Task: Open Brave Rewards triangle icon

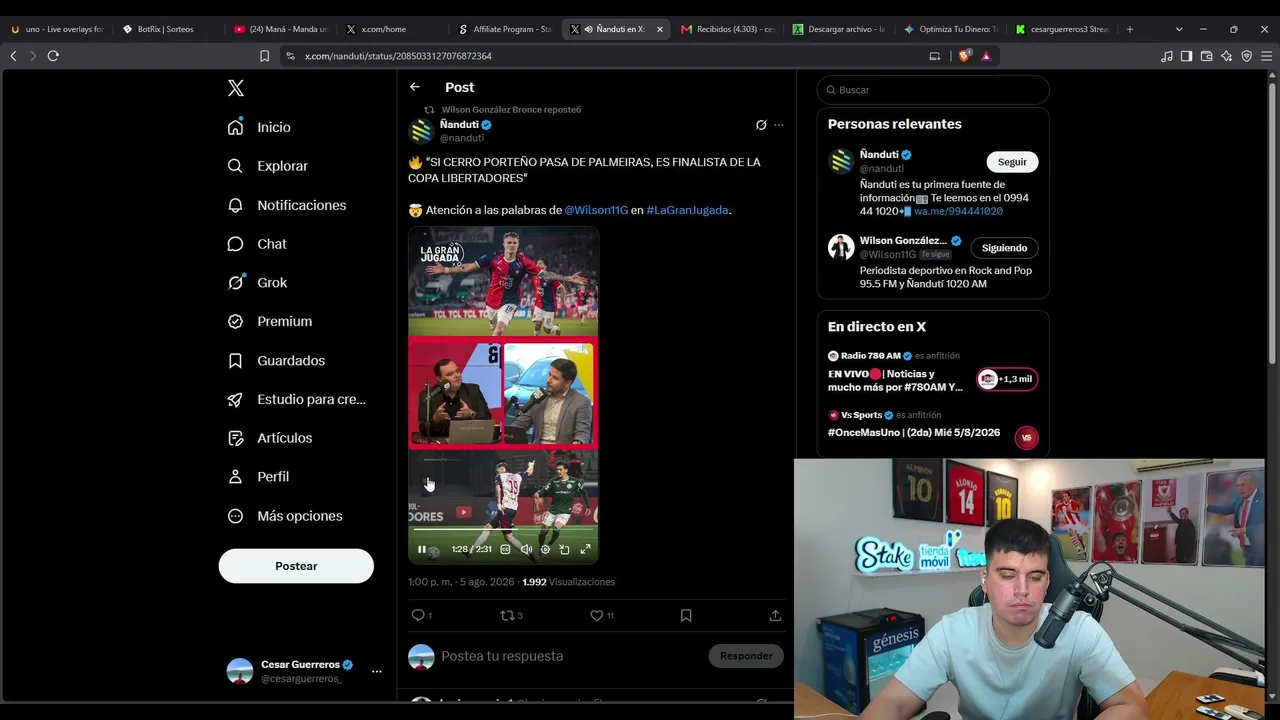Action: pyautogui.click(x=986, y=56)
